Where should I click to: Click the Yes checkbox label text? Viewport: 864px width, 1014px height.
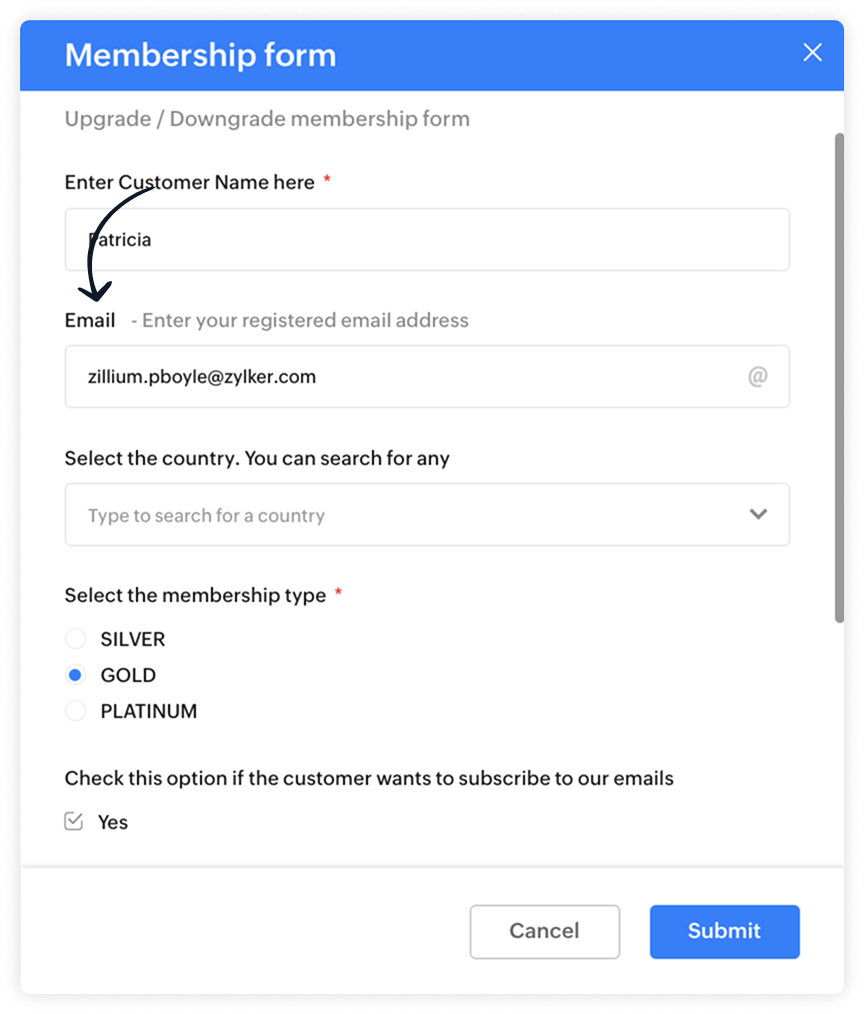[x=113, y=822]
